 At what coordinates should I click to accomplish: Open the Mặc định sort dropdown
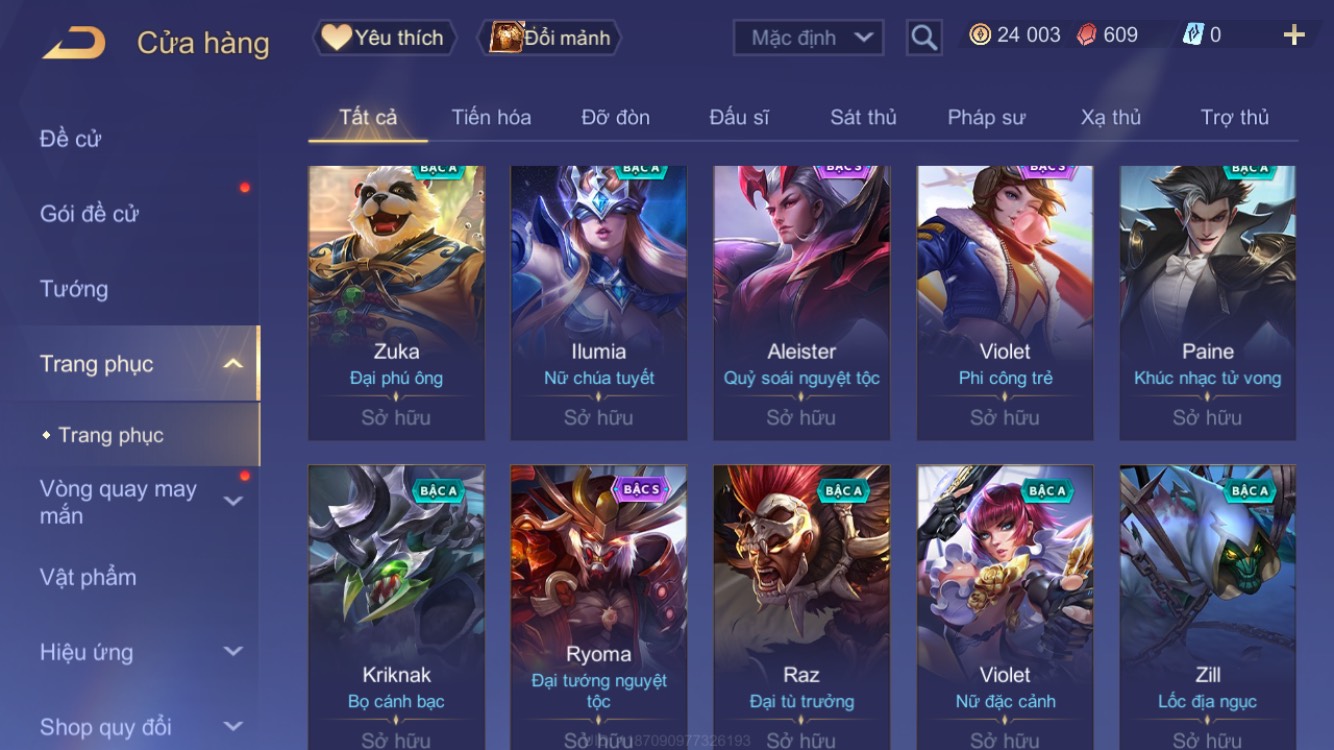tap(809, 38)
